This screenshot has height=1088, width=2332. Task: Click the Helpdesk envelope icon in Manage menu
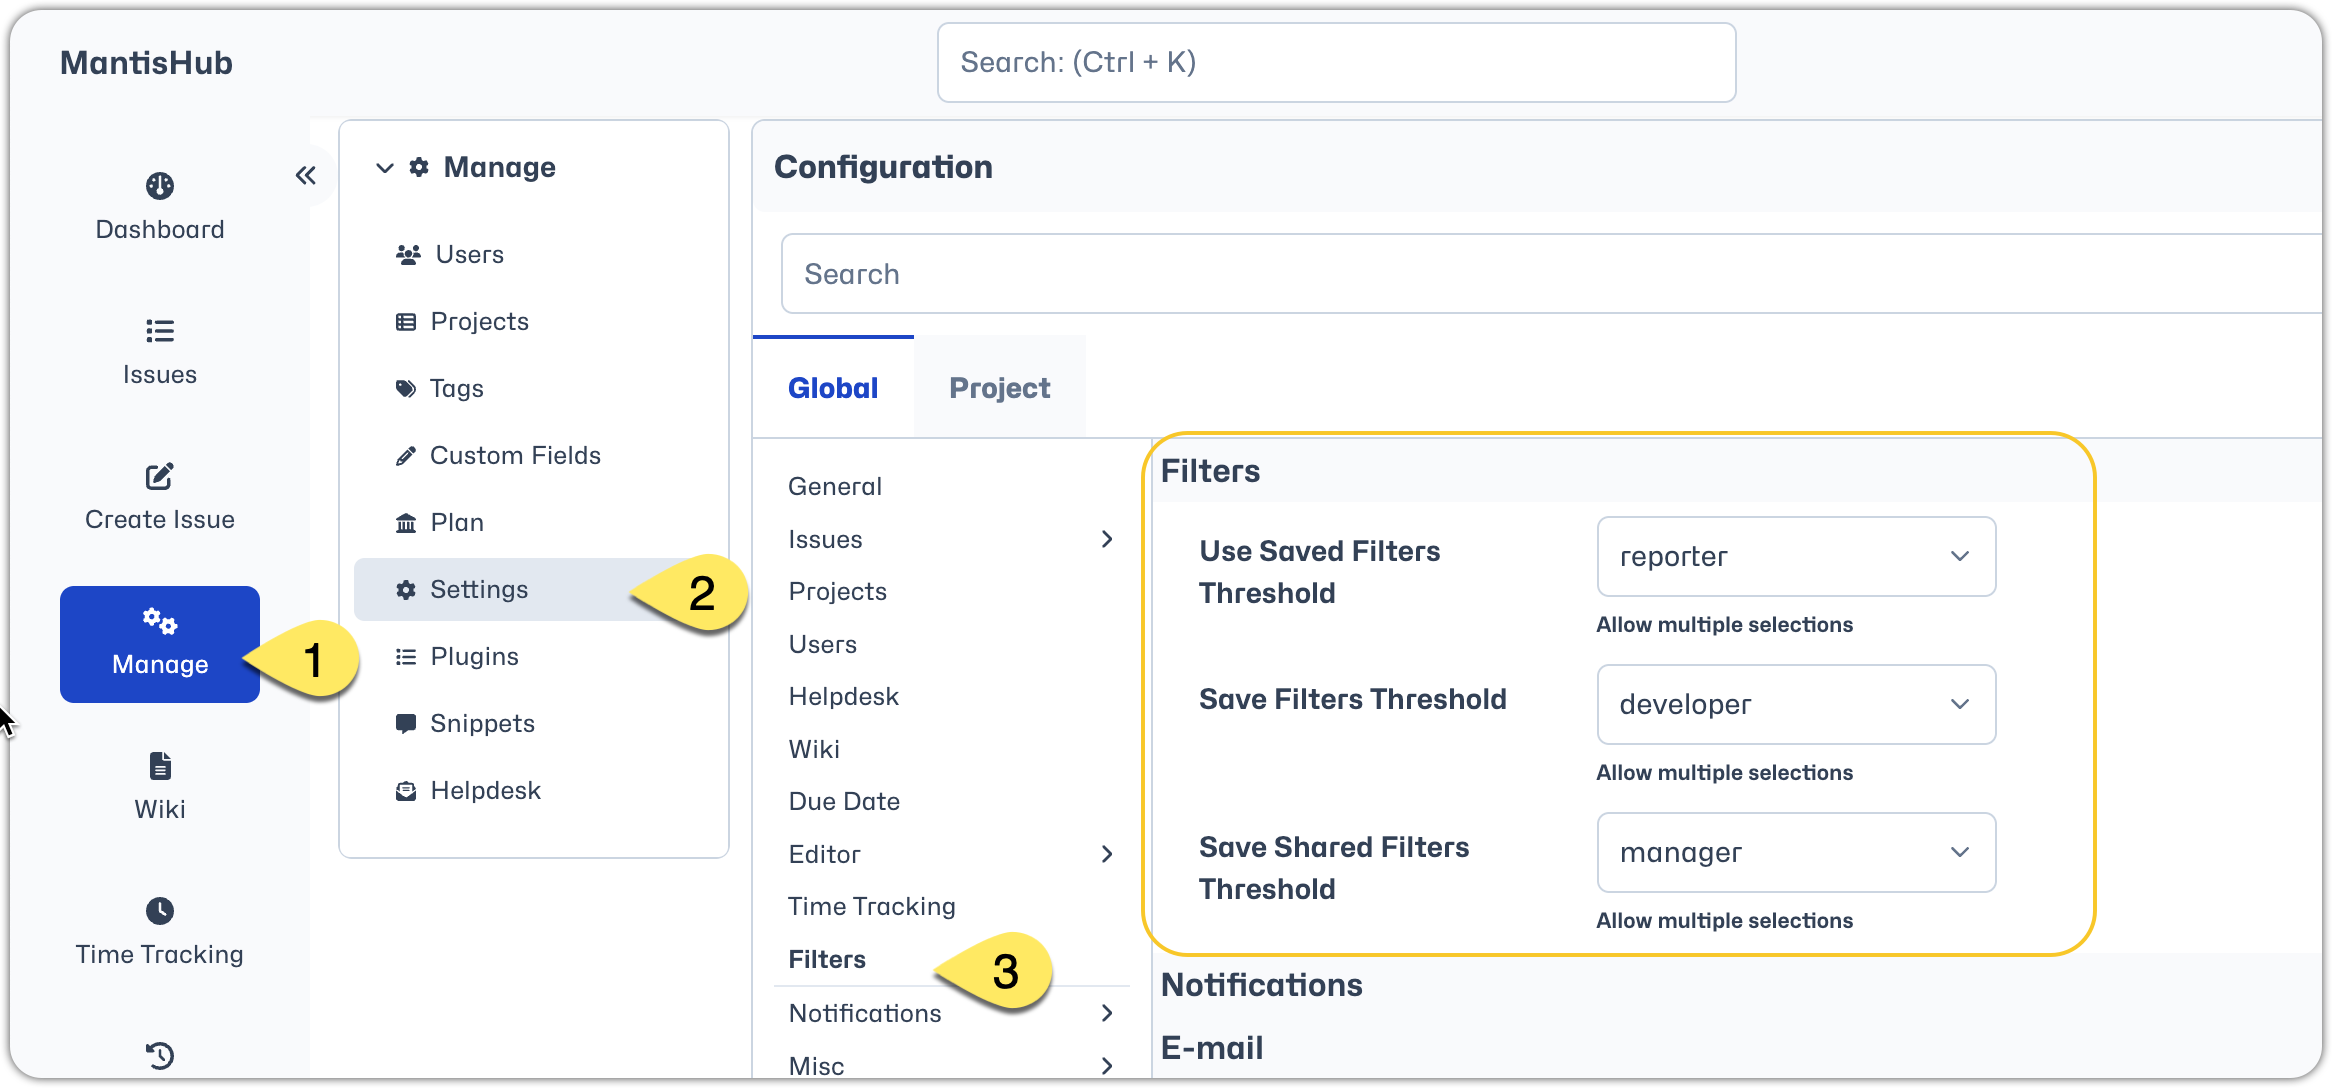(406, 791)
